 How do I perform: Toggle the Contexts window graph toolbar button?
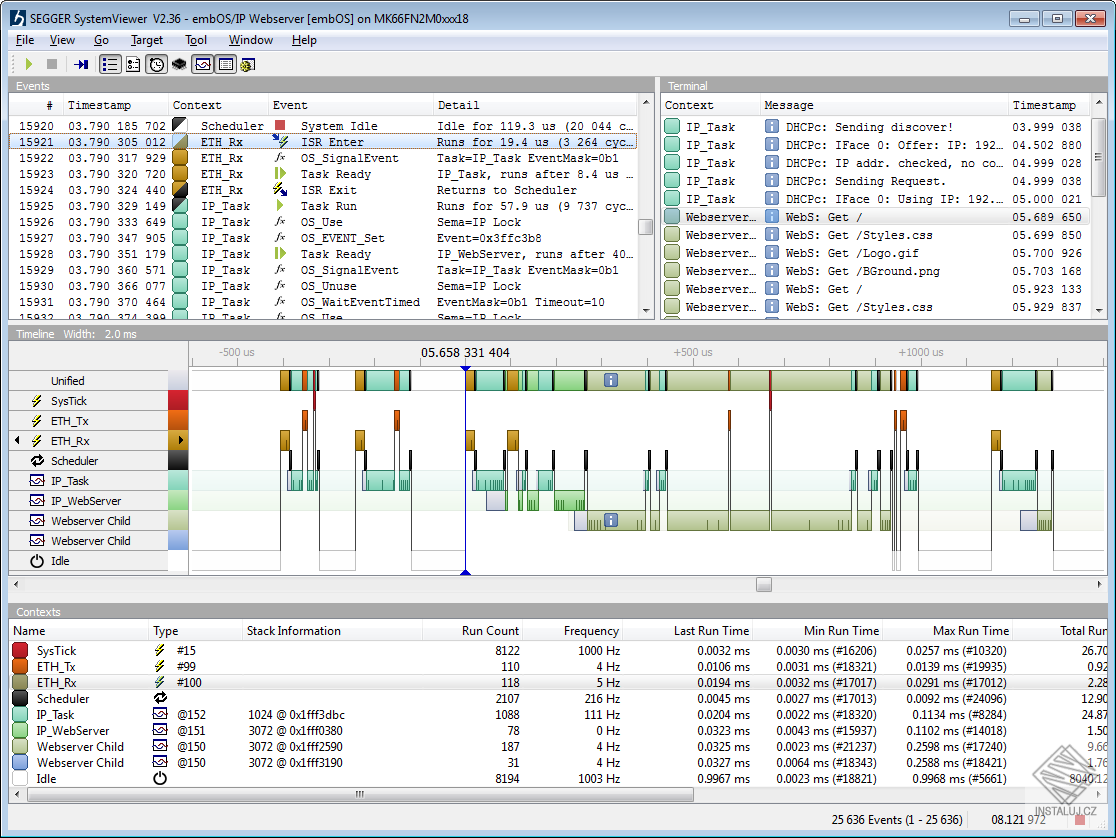[x=203, y=64]
